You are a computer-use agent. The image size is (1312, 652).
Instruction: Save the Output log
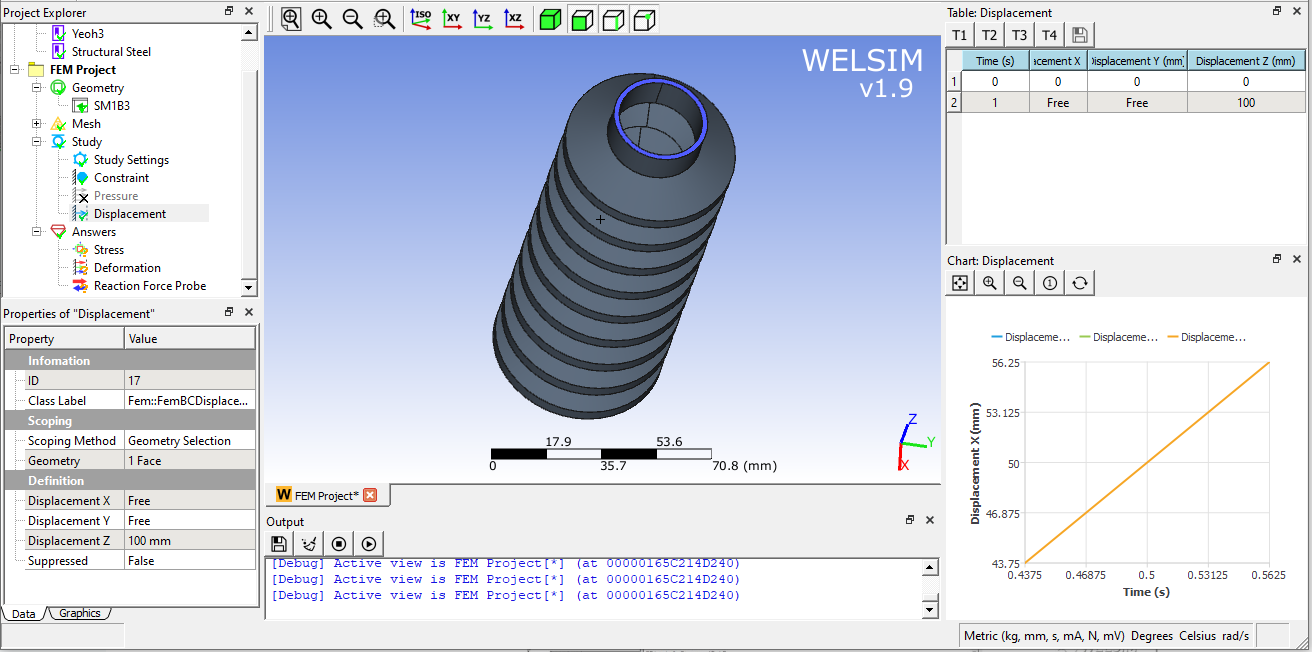[279, 544]
